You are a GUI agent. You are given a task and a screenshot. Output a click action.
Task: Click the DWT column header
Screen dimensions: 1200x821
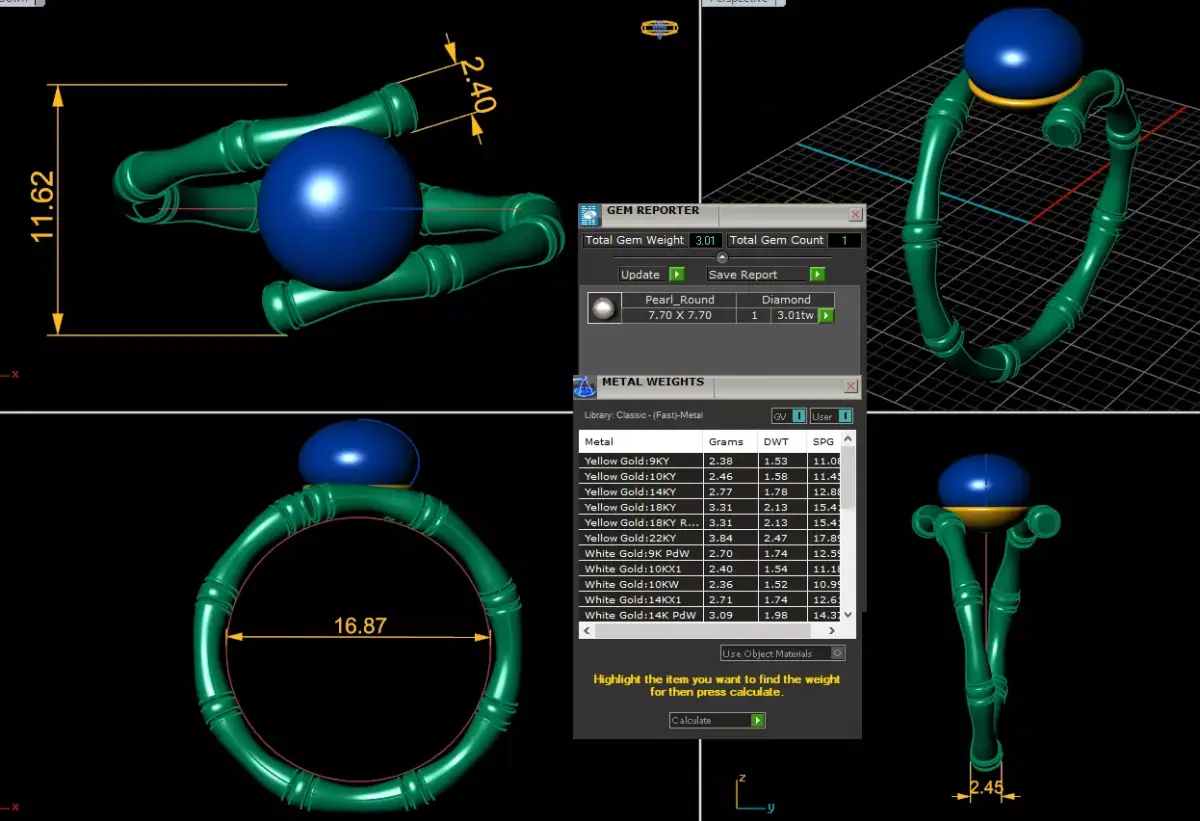782,441
